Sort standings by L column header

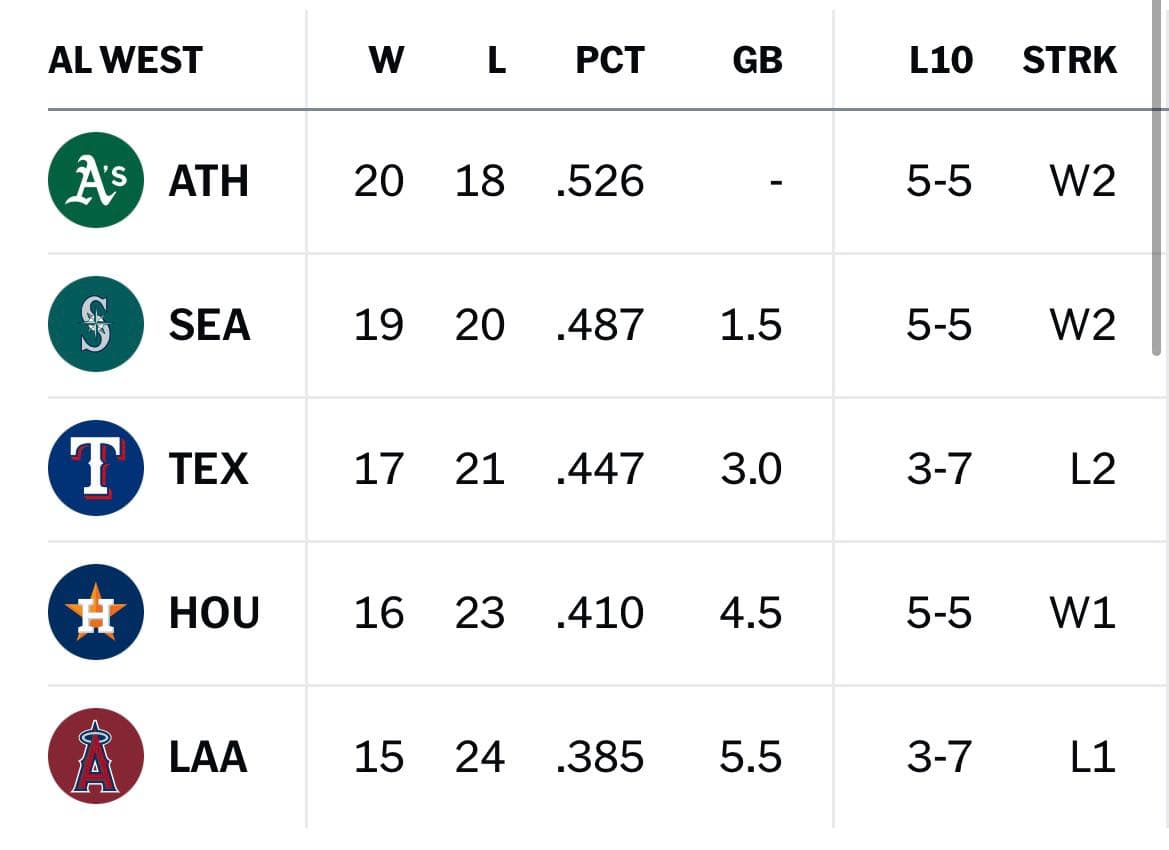click(x=497, y=60)
